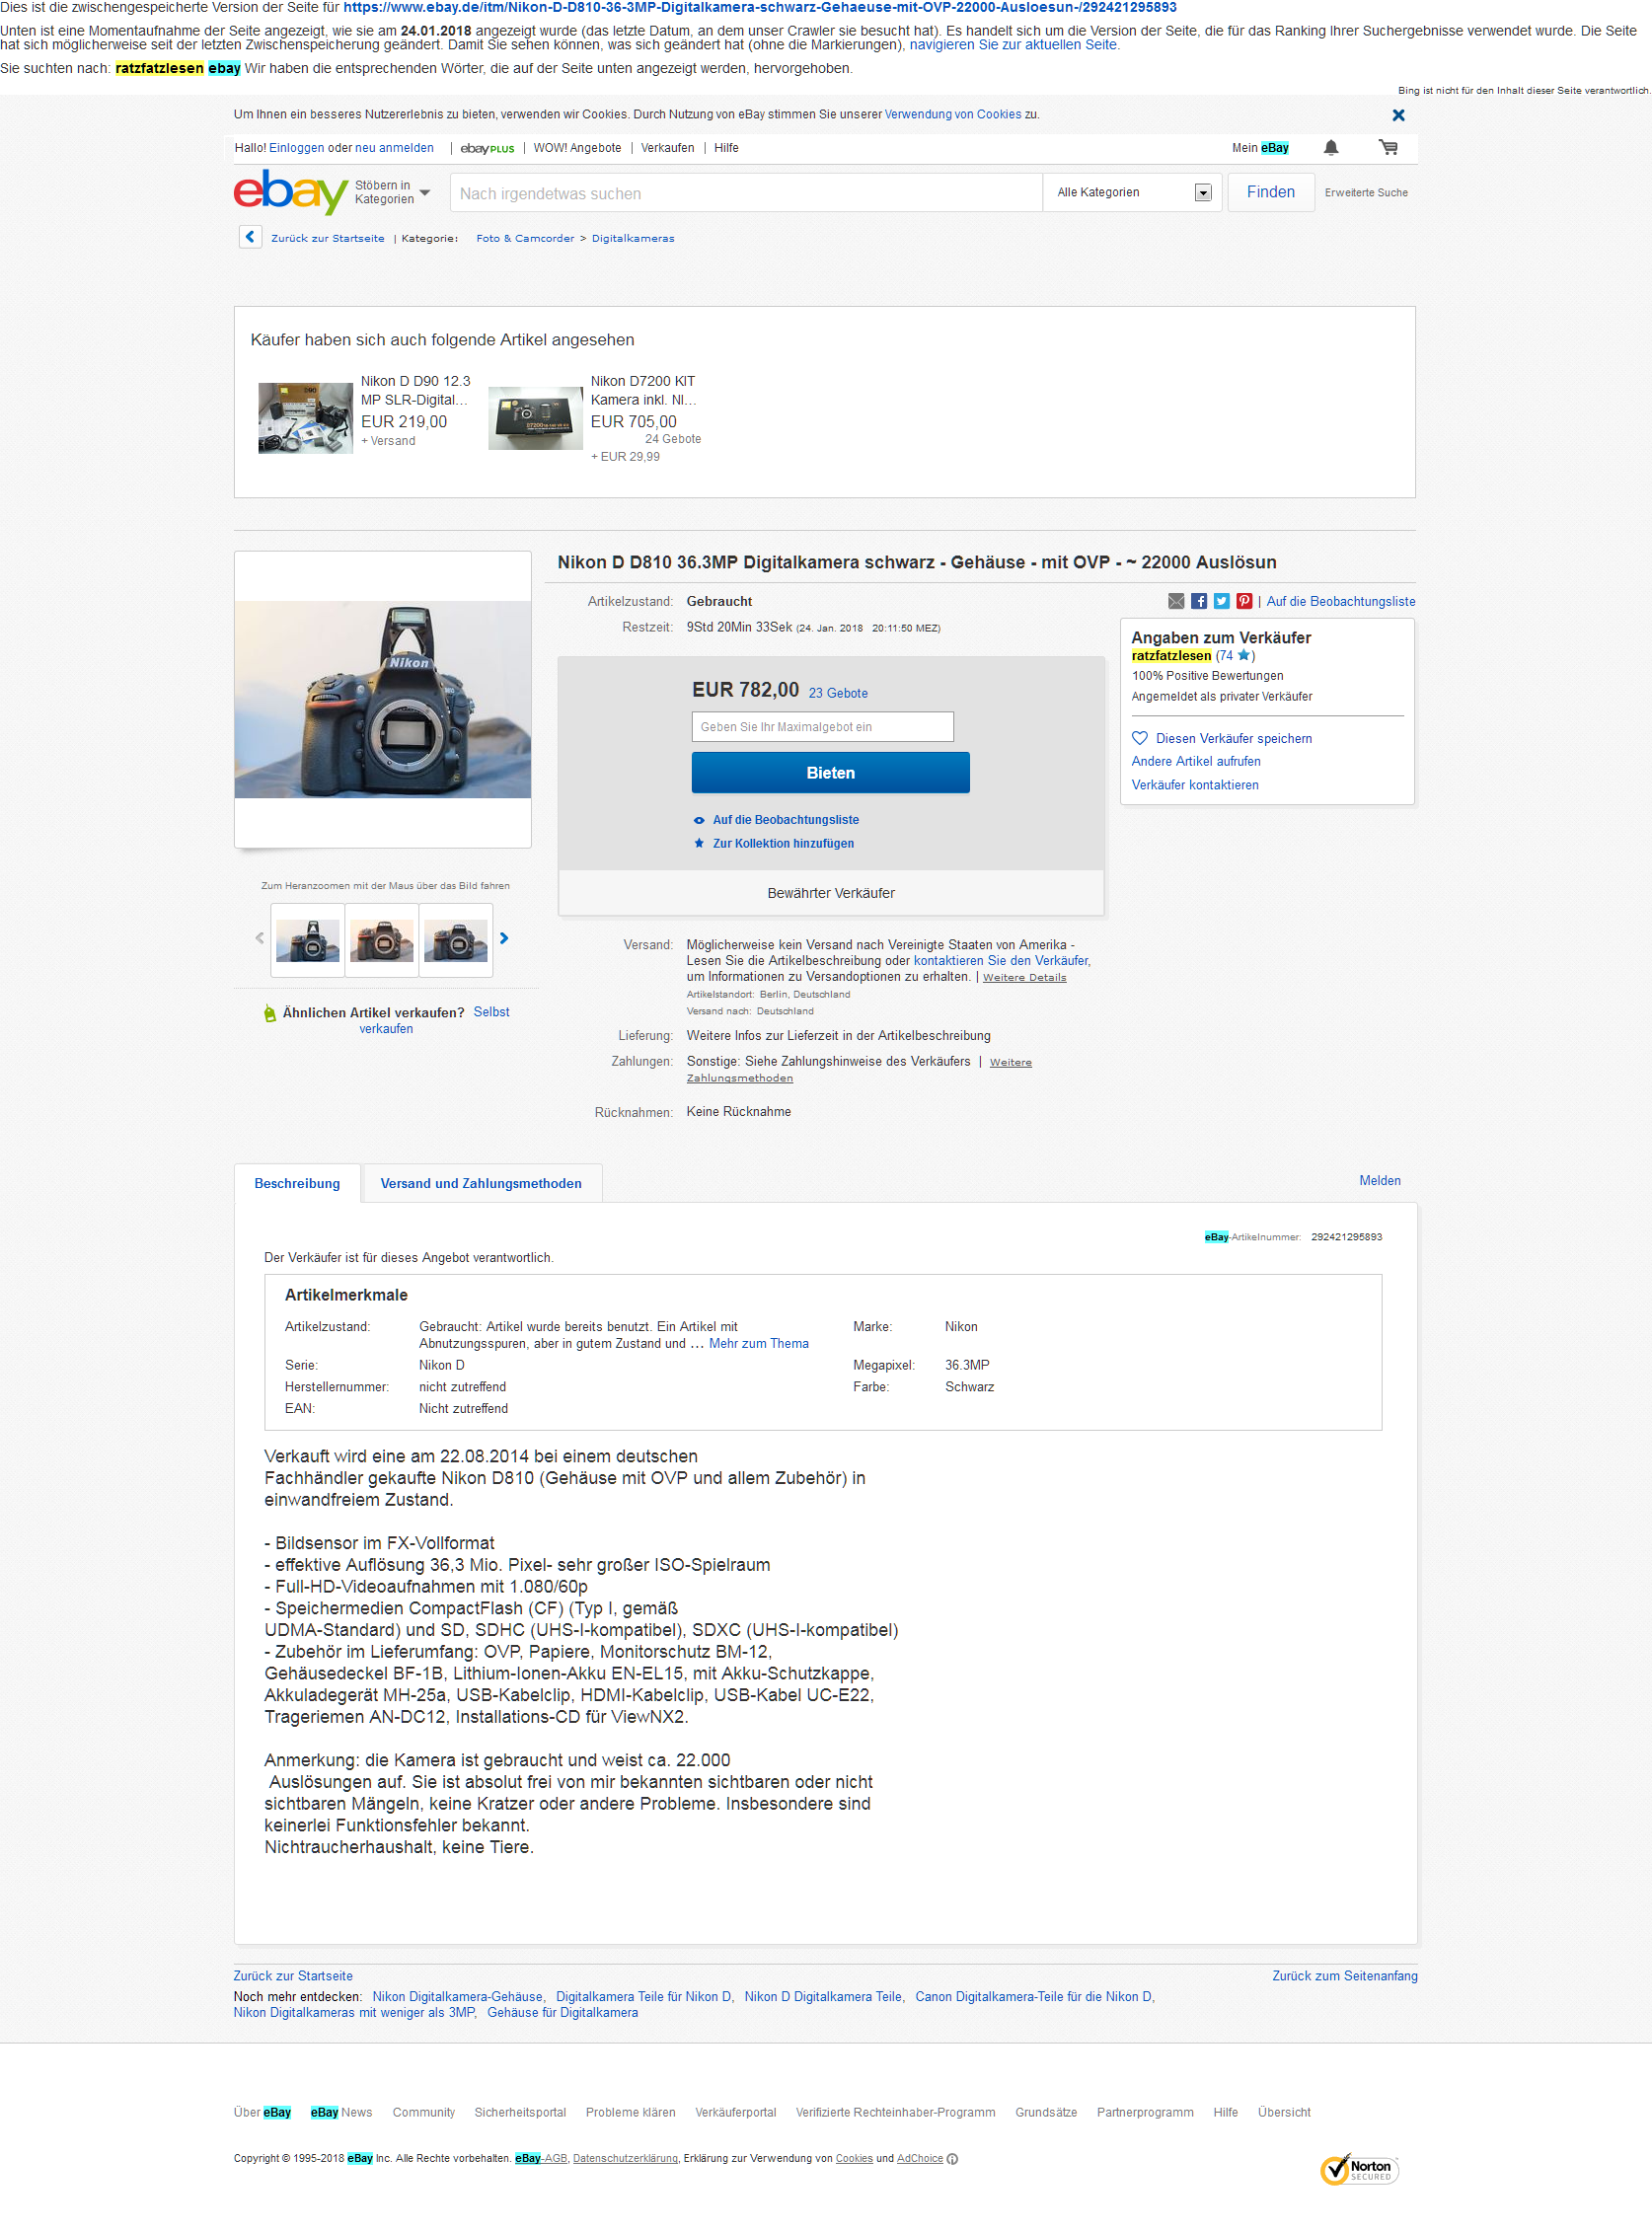The width and height of the screenshot is (1652, 2232).
Task: Open Erweiterte Suche
Action: tap(1366, 193)
